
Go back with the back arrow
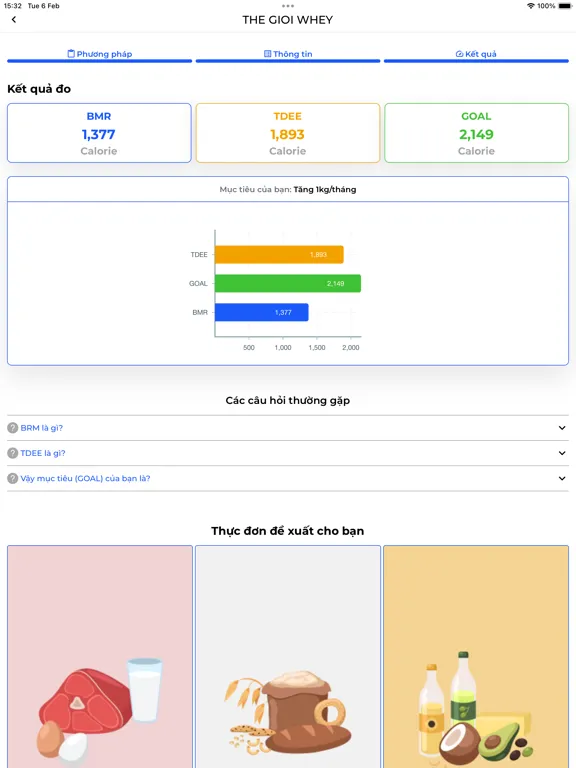click(14, 20)
